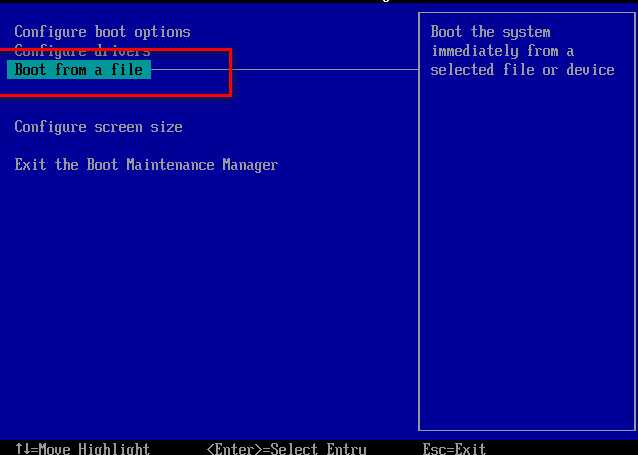The image size is (638, 455).
Task: Click the 'Boot the system' help line
Action: 490,32
